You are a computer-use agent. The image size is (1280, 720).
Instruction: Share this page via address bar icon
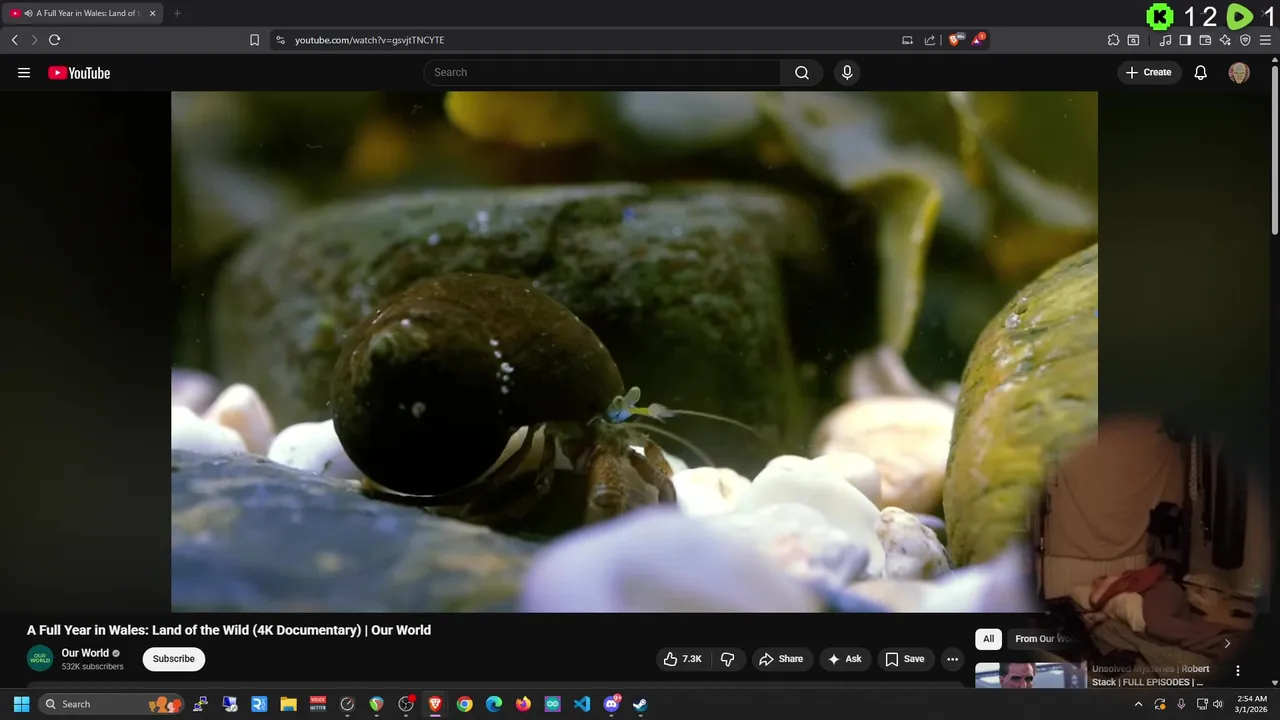[x=930, y=40]
